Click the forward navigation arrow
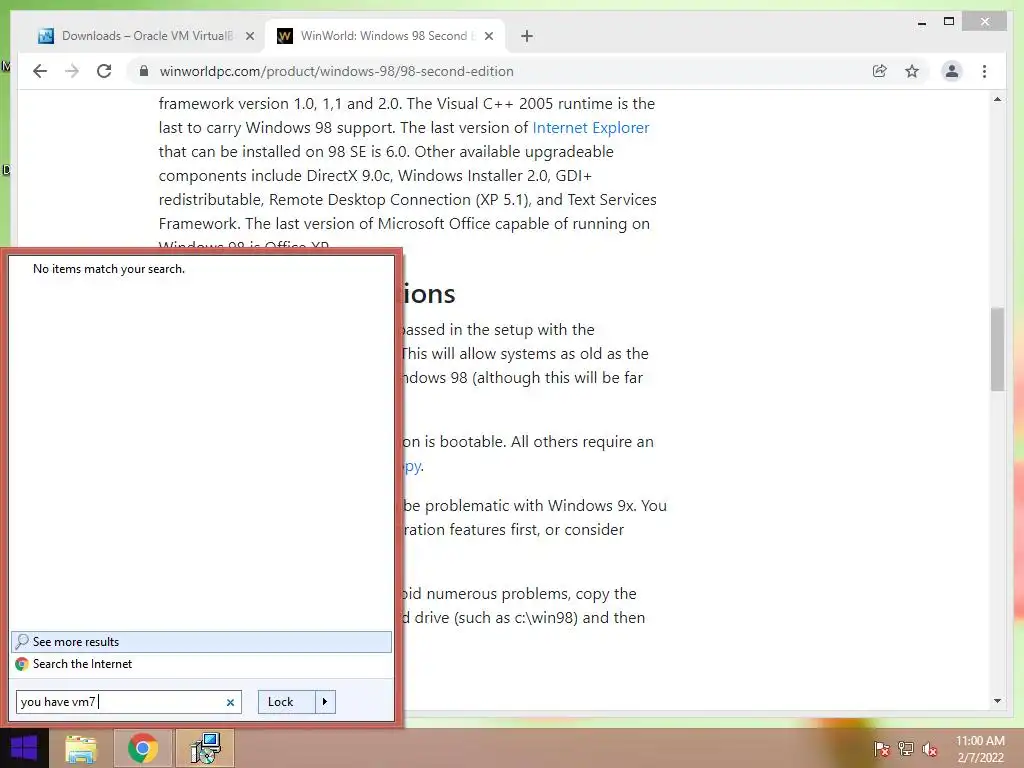Image resolution: width=1024 pixels, height=768 pixels. [x=72, y=71]
